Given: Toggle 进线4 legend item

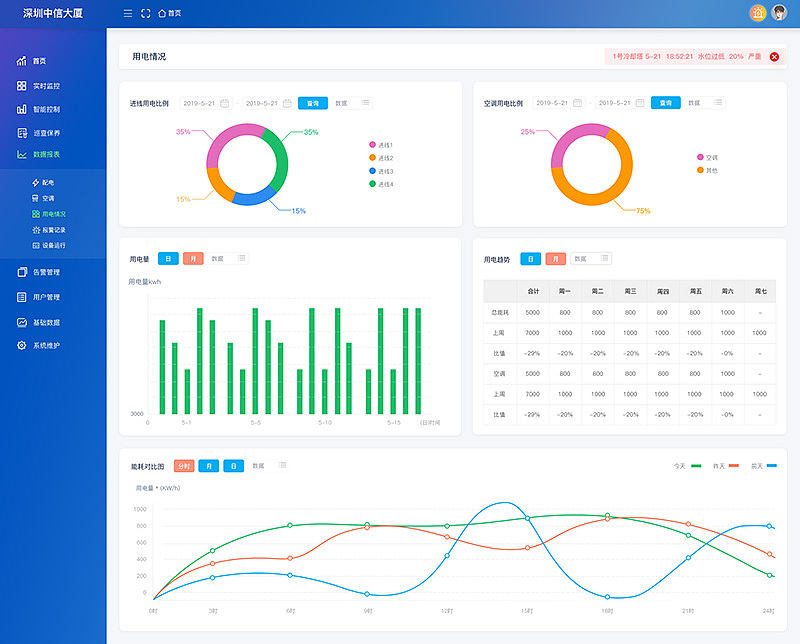Looking at the screenshot, I should tap(381, 184).
